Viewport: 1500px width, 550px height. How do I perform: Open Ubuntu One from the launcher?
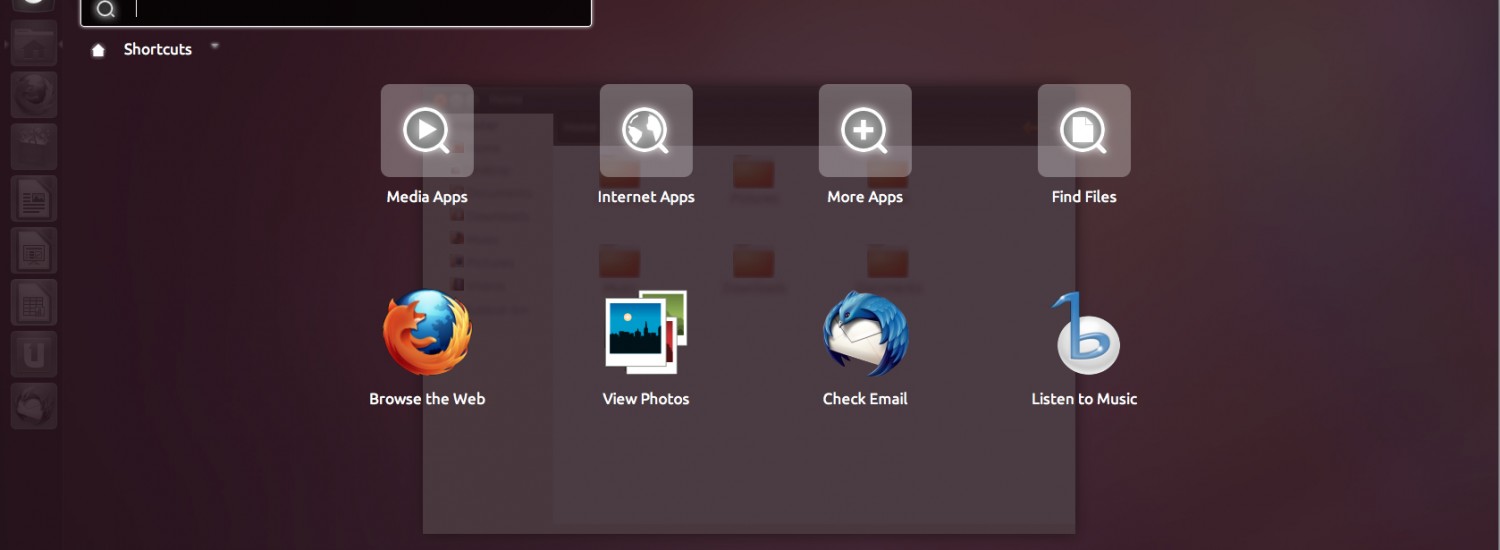click(x=34, y=356)
